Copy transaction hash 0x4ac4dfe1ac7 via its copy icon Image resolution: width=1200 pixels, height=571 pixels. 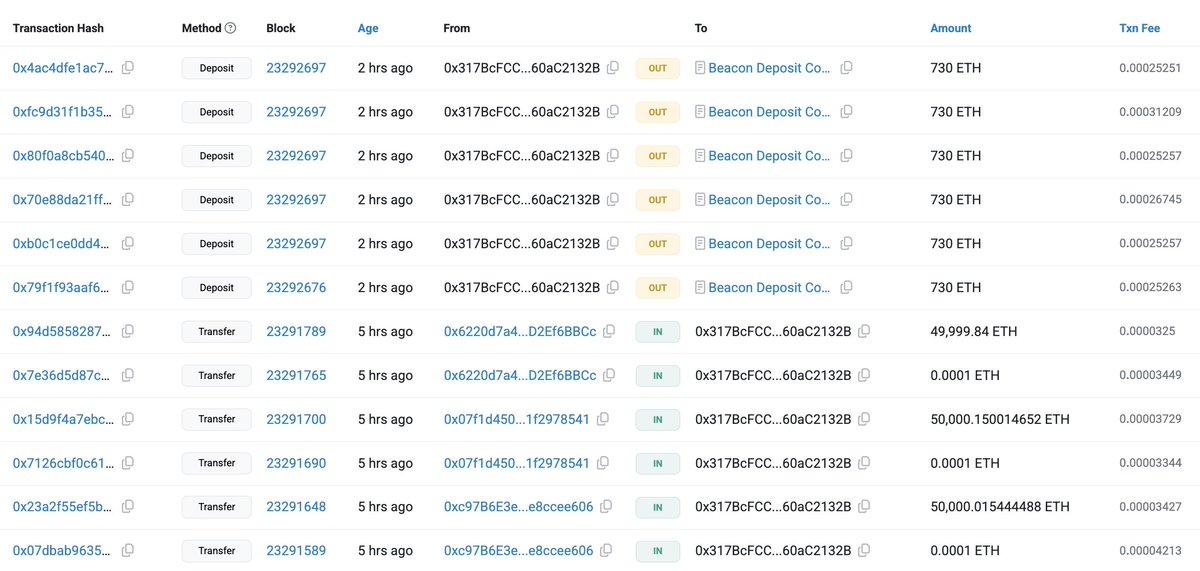click(128, 68)
